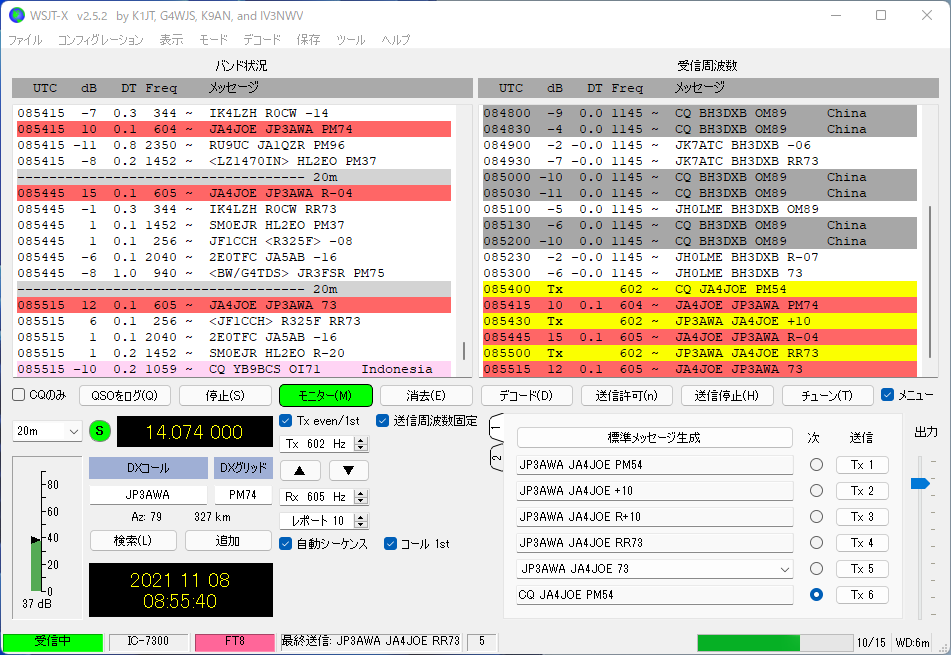Click the 受信中 receiving status indicator
This screenshot has width=951, height=655.
(x=53, y=642)
